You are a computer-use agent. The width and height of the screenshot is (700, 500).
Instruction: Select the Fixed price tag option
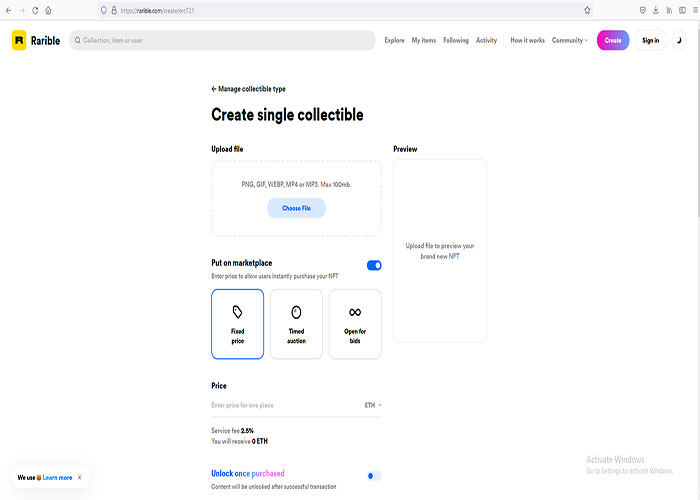(x=238, y=324)
